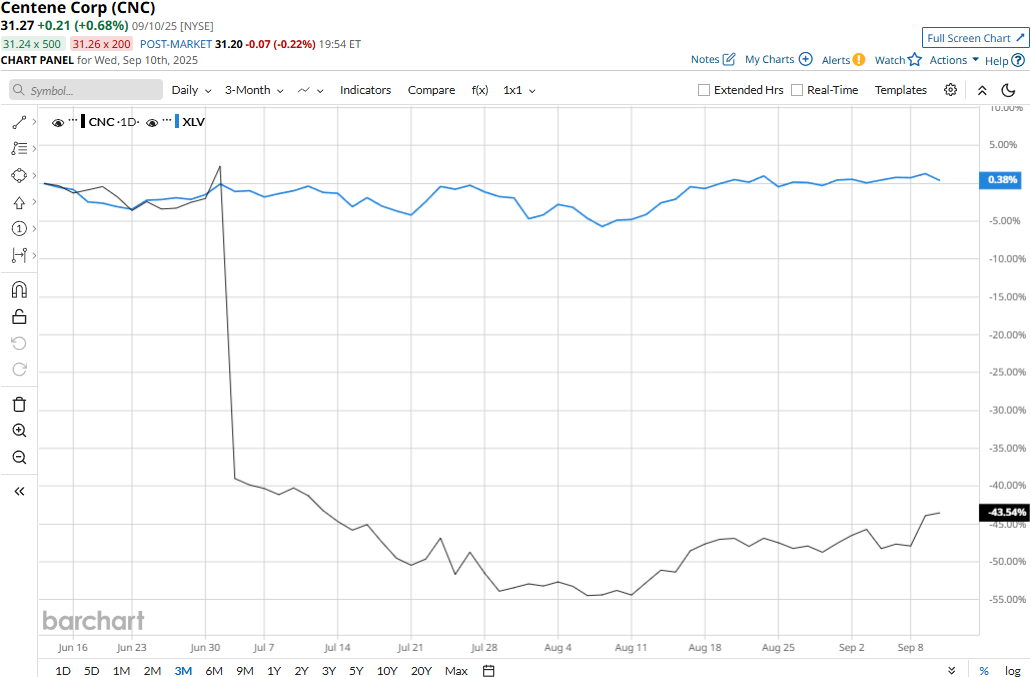1031x677 pixels.
Task: Toggle visibility of the XLV series
Action: click(x=152, y=122)
